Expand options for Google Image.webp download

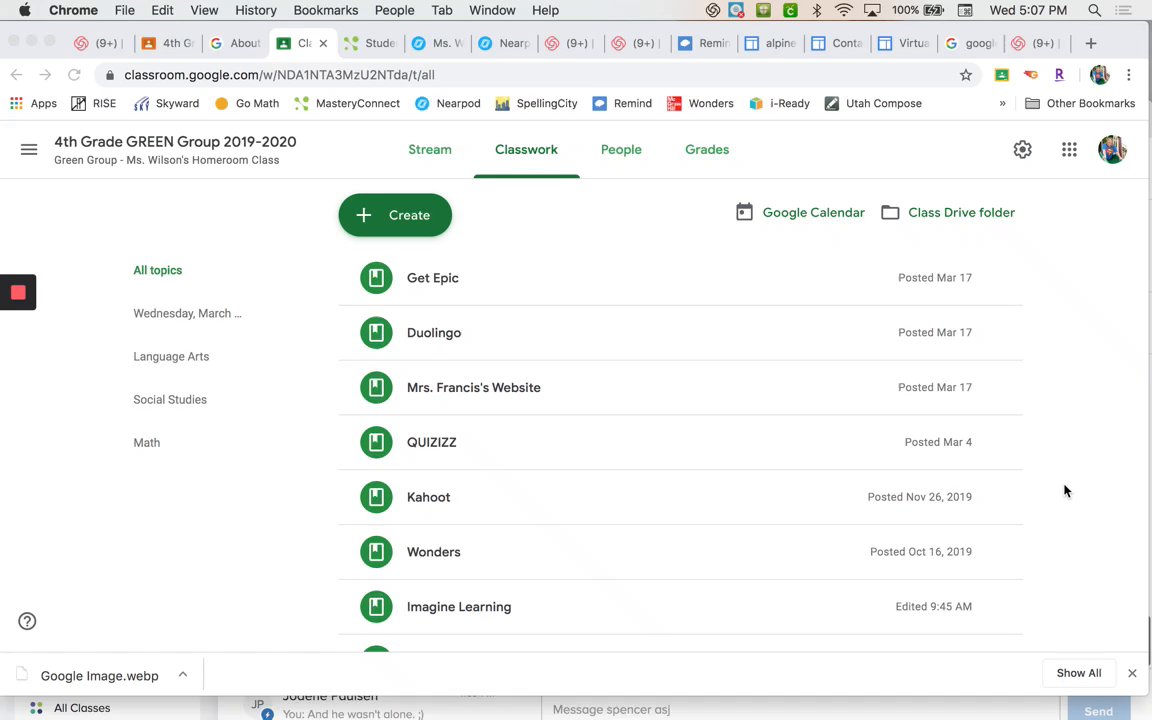click(x=183, y=674)
